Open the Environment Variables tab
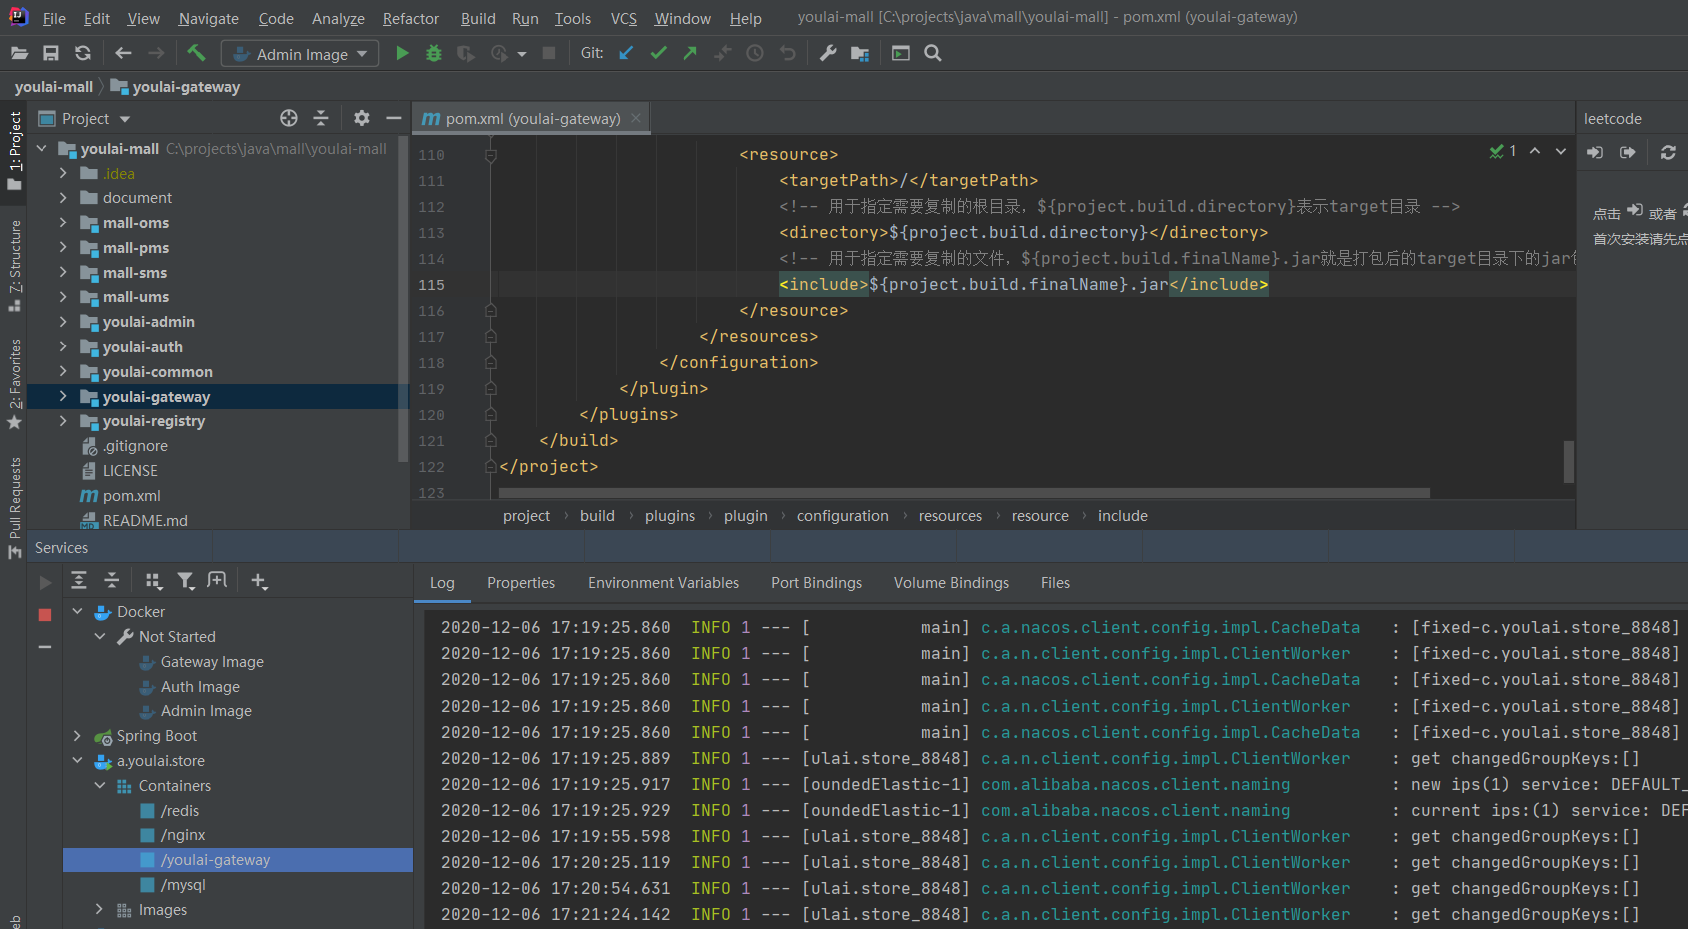 click(x=663, y=583)
